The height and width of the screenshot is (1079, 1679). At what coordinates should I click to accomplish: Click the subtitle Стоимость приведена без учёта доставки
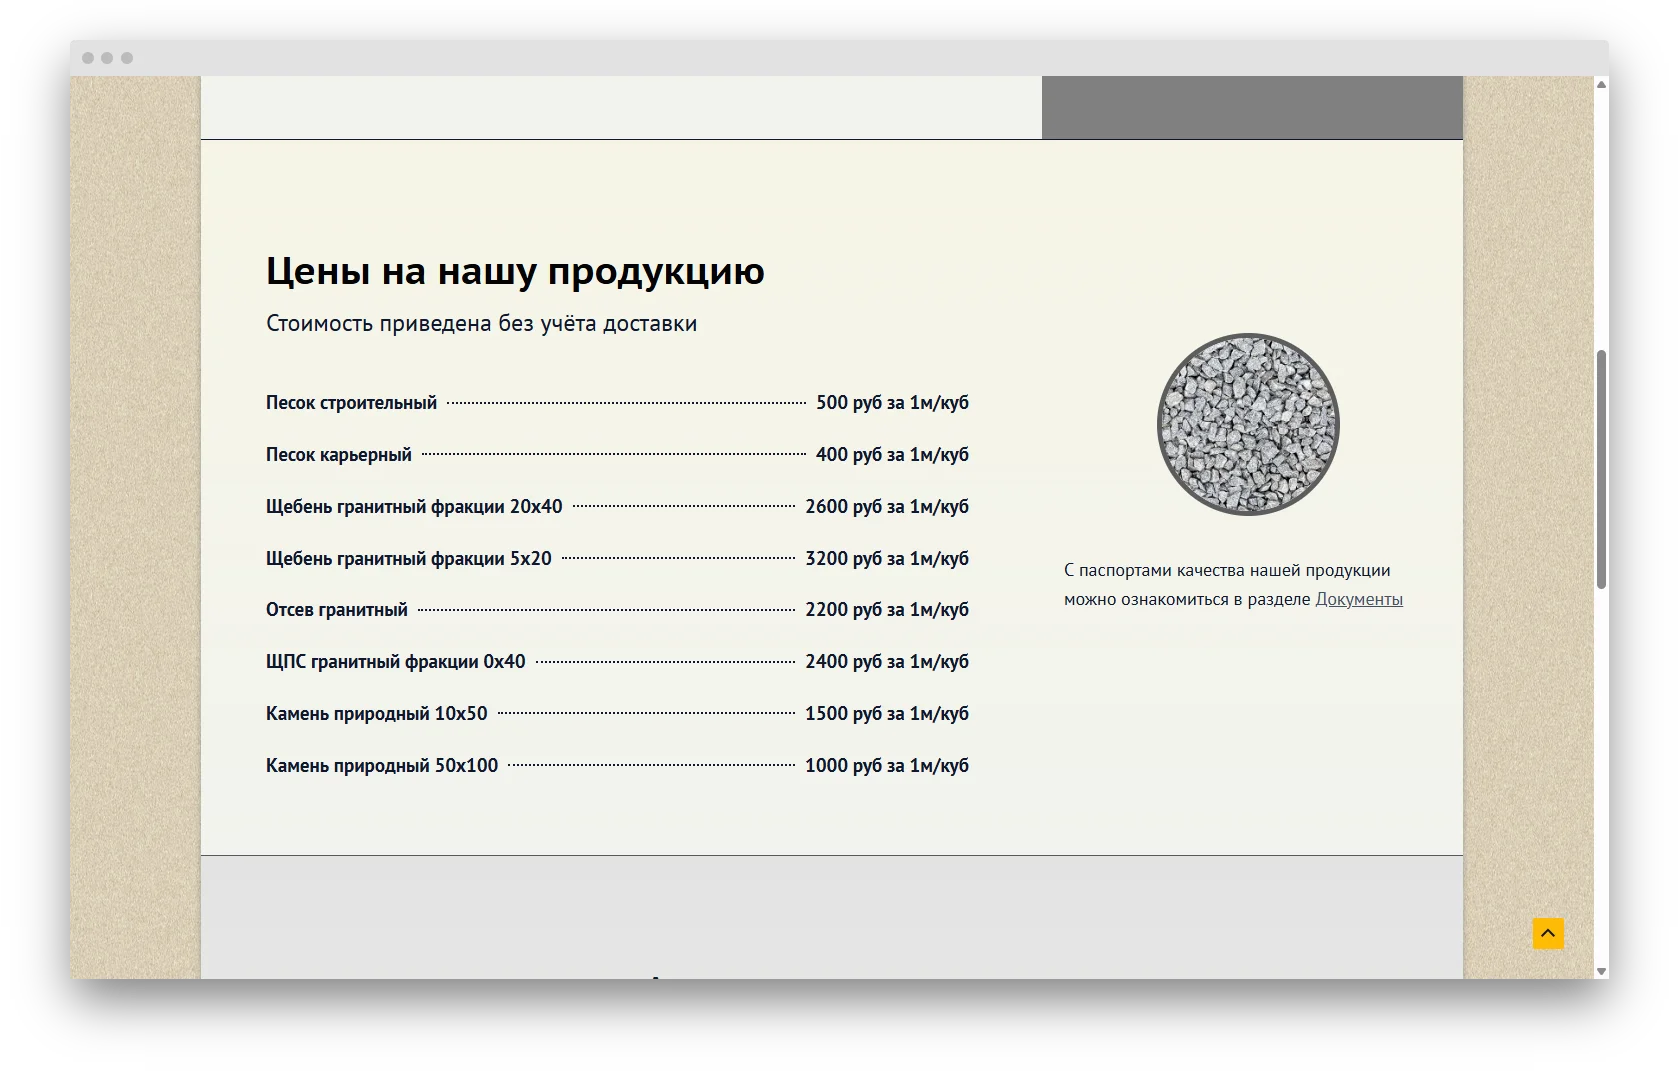[x=481, y=322]
